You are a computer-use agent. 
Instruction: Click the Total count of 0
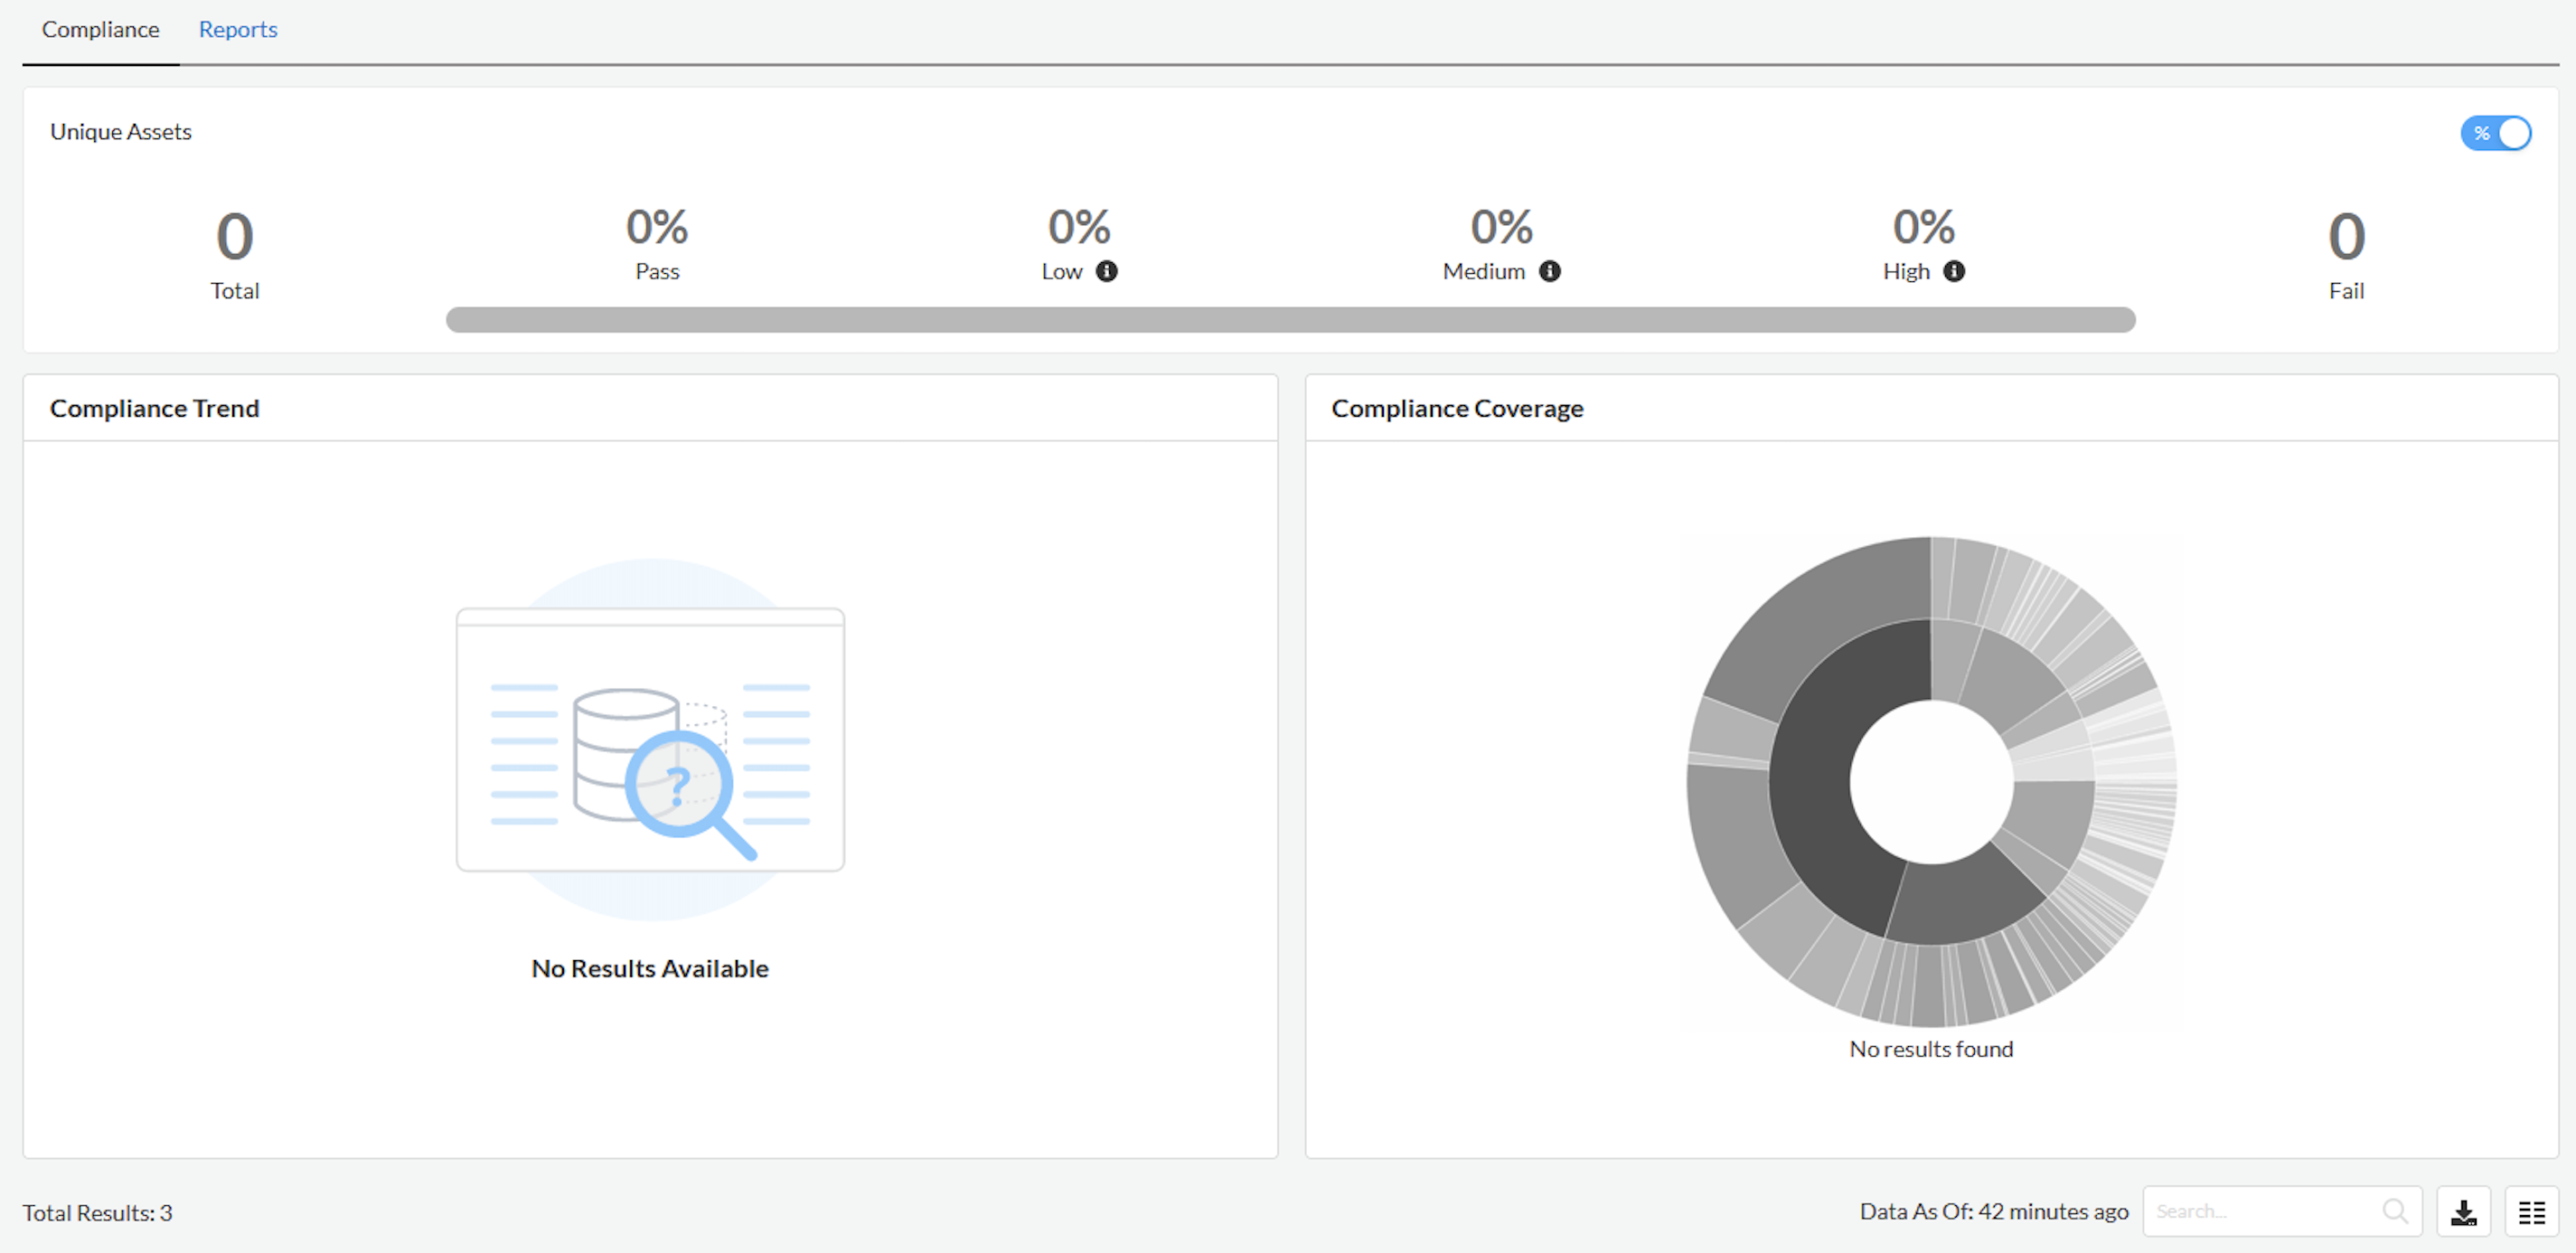coord(234,235)
